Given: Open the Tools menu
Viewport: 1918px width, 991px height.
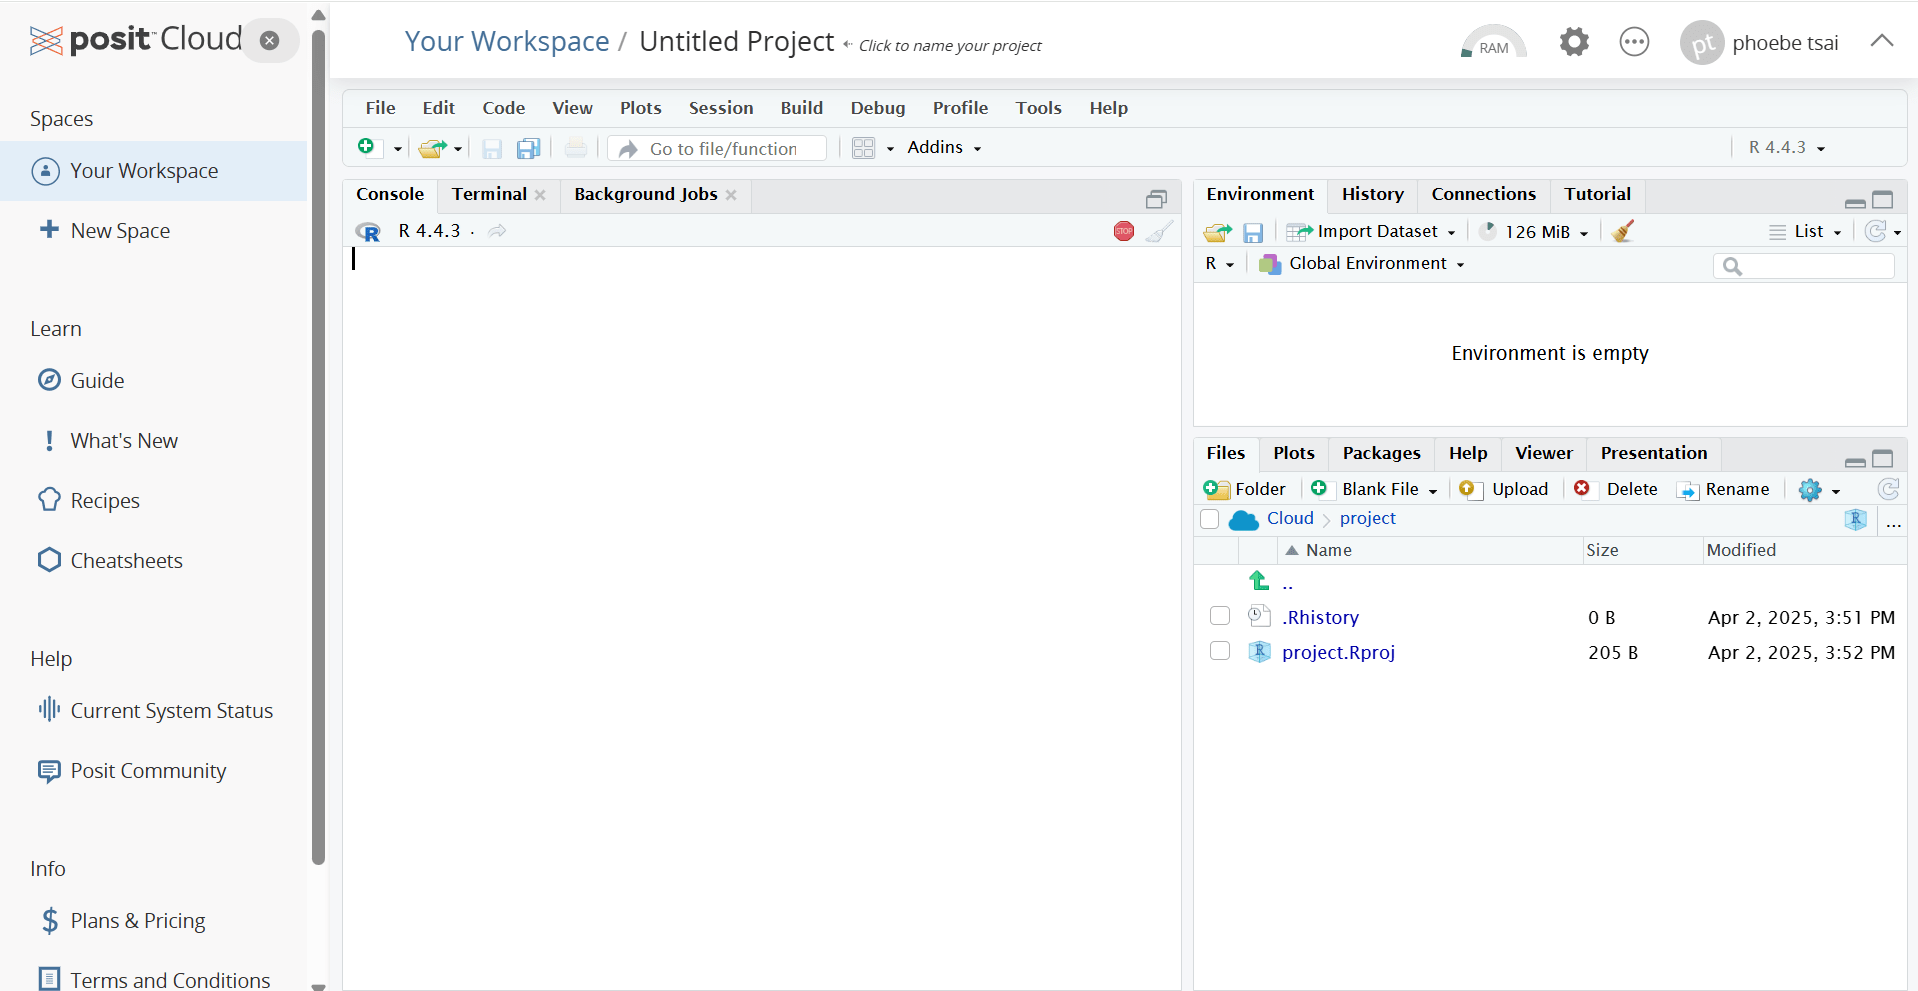Looking at the screenshot, I should coord(1038,108).
